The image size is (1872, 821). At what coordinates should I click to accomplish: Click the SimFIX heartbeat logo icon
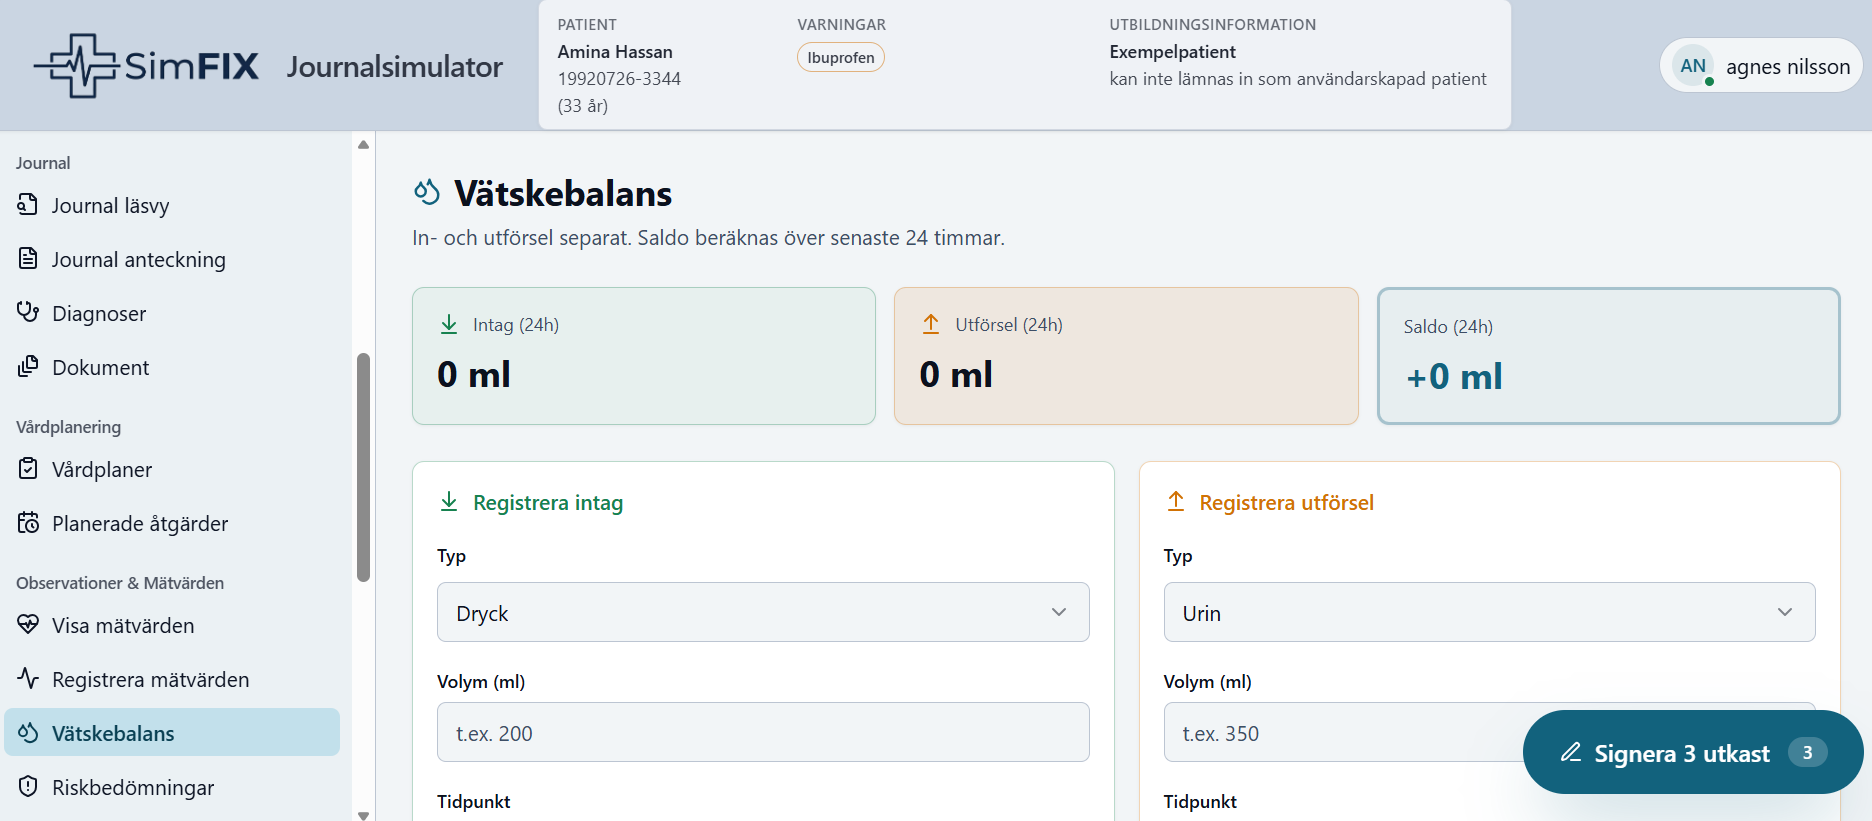click(x=76, y=66)
